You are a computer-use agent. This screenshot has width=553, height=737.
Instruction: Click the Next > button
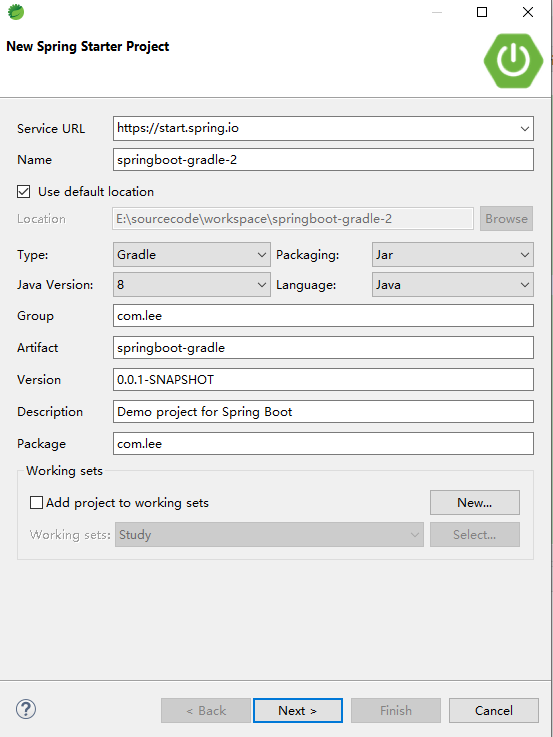pyautogui.click(x=298, y=711)
